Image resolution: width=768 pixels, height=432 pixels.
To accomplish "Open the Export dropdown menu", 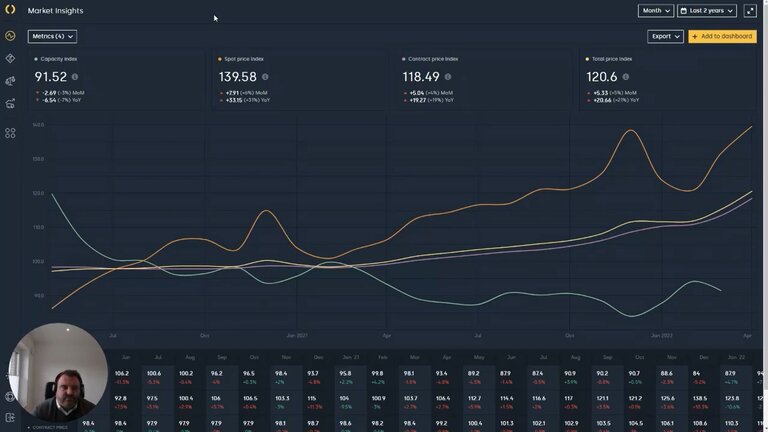I will 665,36.
